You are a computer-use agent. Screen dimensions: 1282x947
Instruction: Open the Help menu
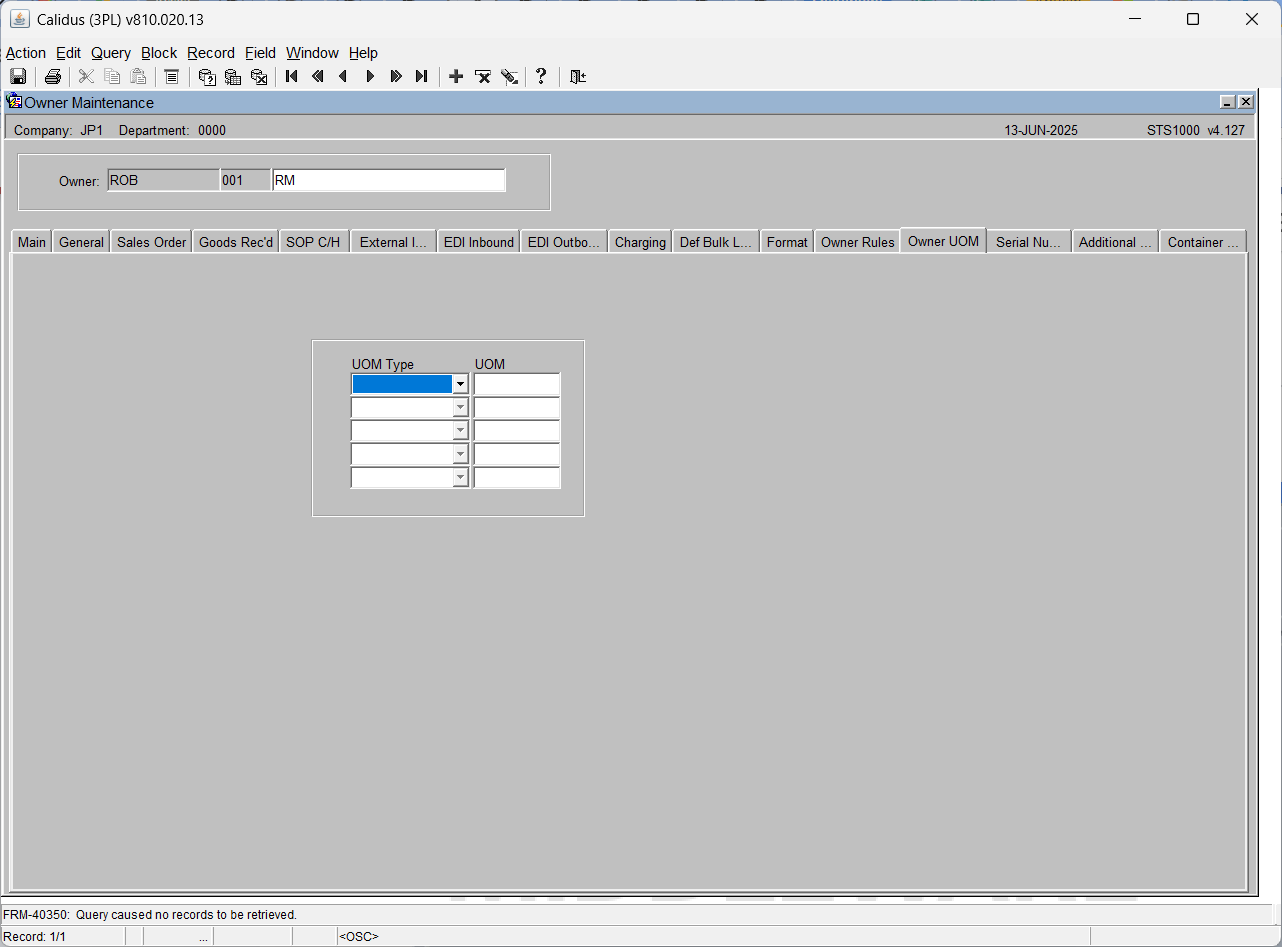363,53
